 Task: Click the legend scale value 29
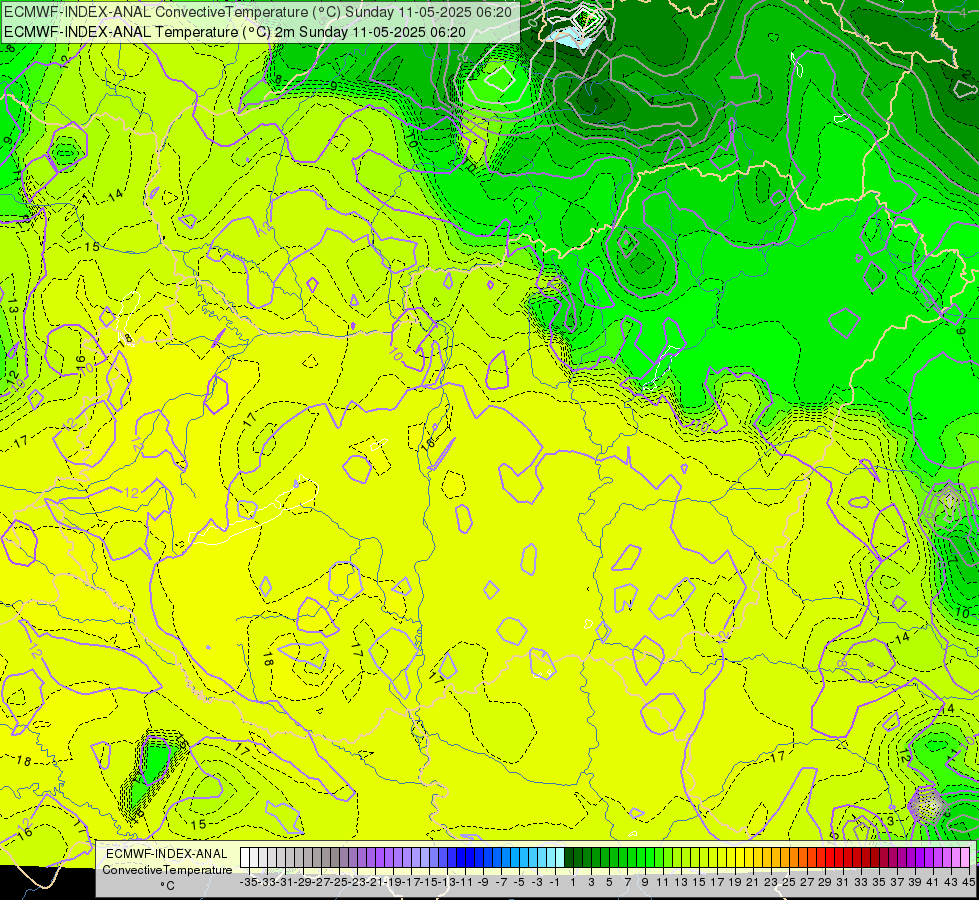(x=825, y=882)
